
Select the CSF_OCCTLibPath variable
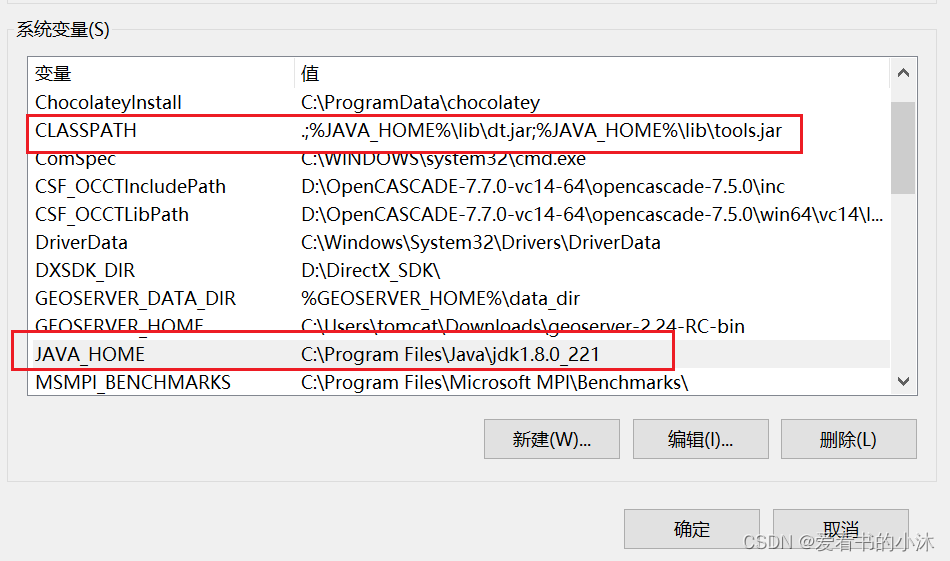pyautogui.click(x=459, y=214)
